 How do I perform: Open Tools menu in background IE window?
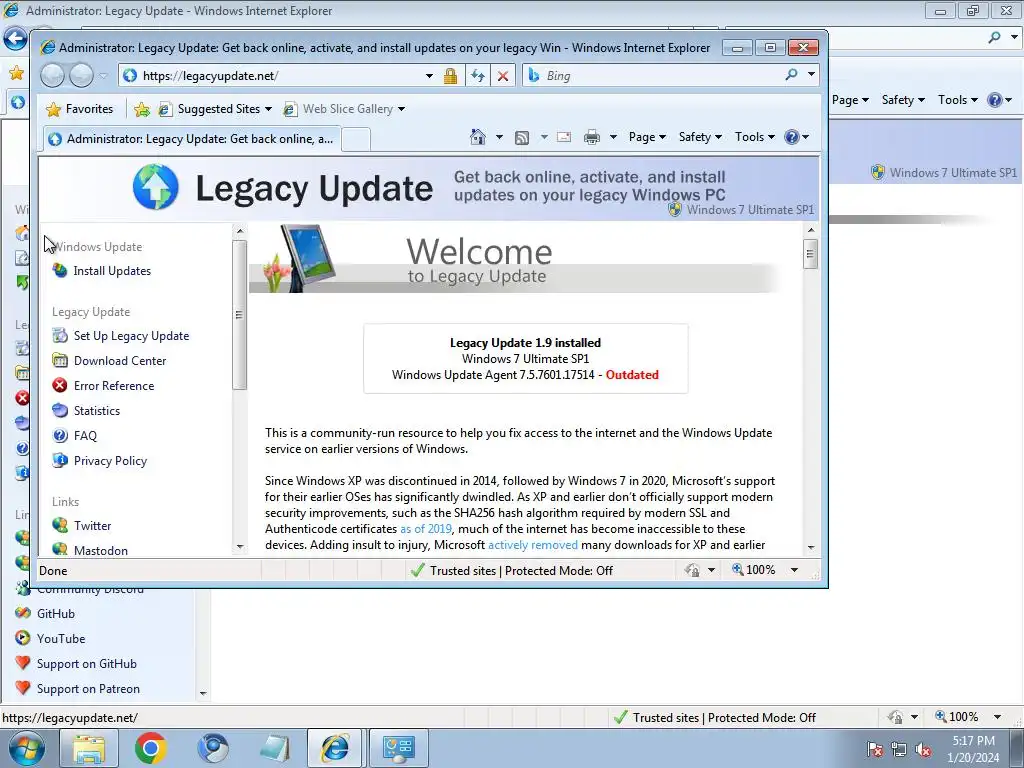tap(957, 100)
